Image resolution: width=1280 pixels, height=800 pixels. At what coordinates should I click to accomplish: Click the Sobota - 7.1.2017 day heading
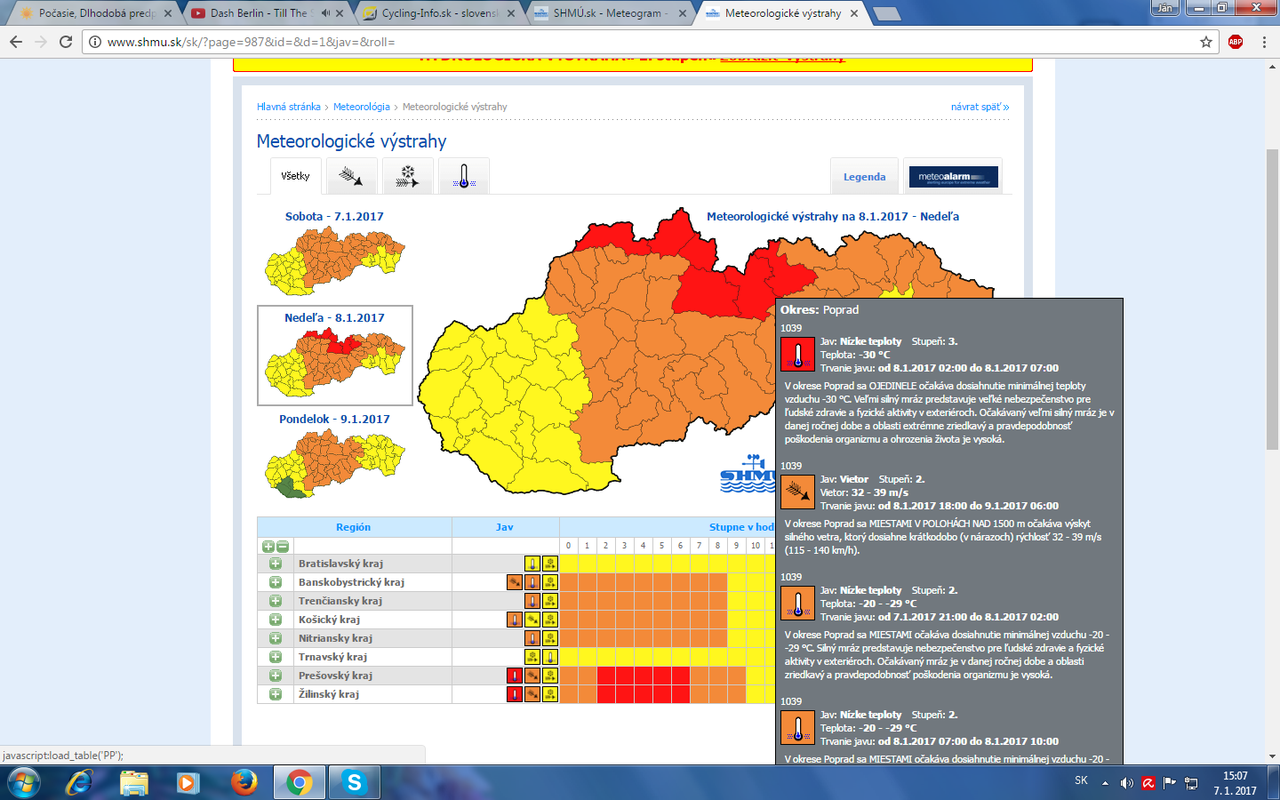pyautogui.click(x=334, y=216)
